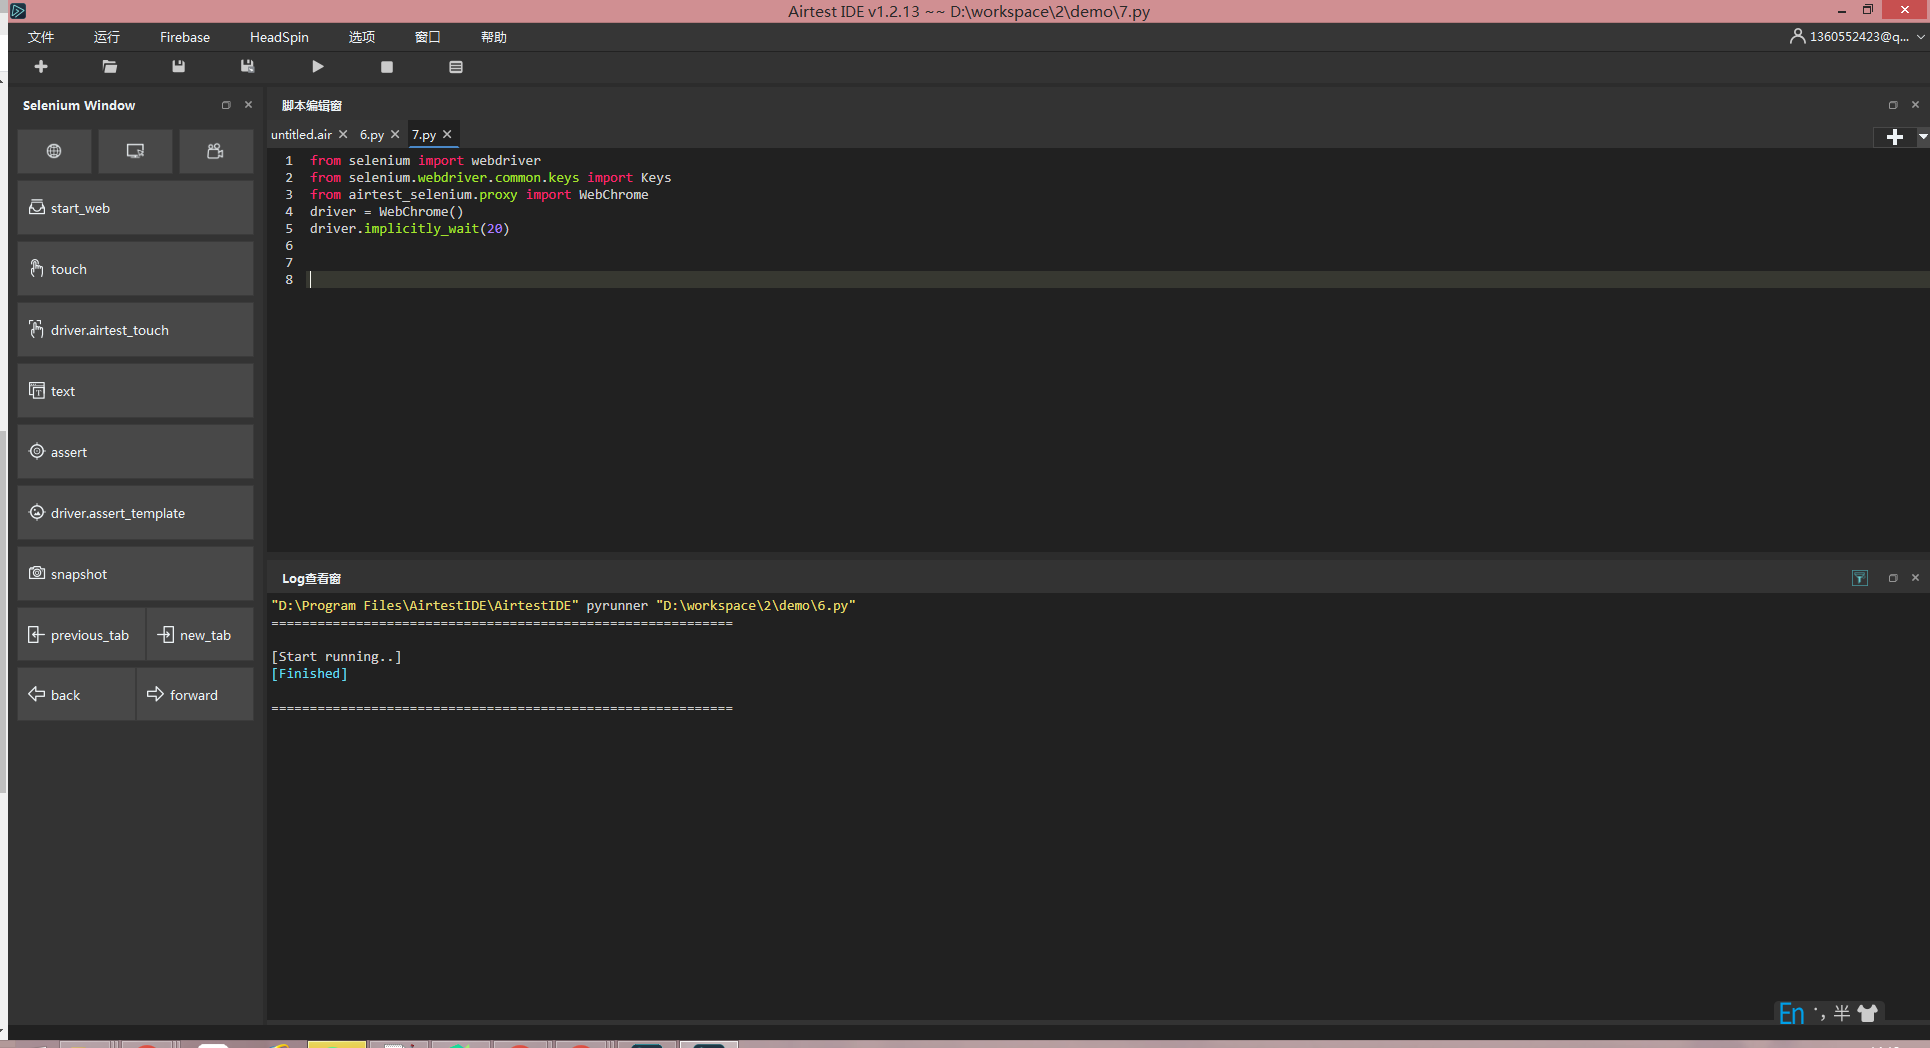The image size is (1930, 1048).
Task: Click previous_tab button
Action: click(81, 635)
